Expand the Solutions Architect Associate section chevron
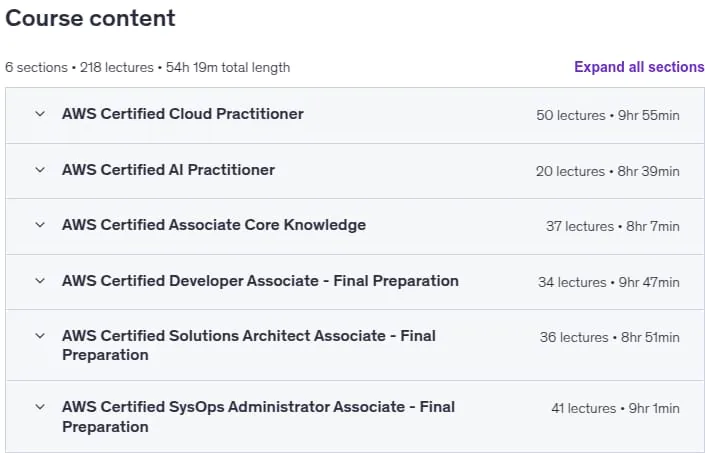705x453 pixels. (x=40, y=336)
